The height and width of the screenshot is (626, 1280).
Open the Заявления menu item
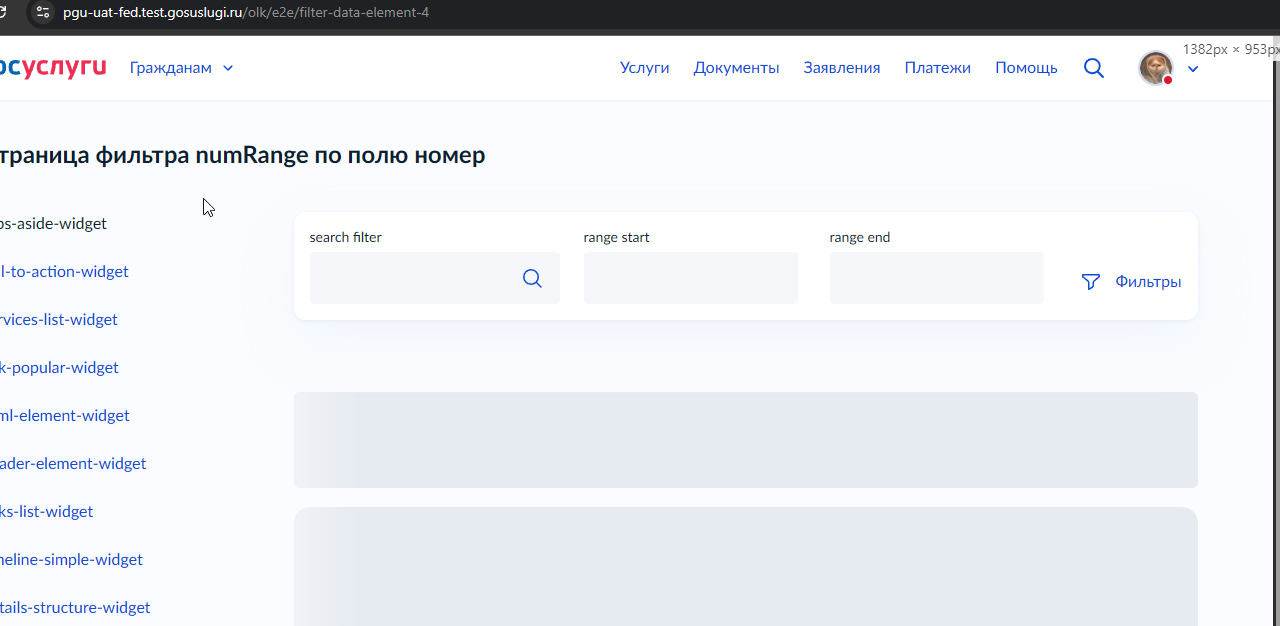[842, 68]
